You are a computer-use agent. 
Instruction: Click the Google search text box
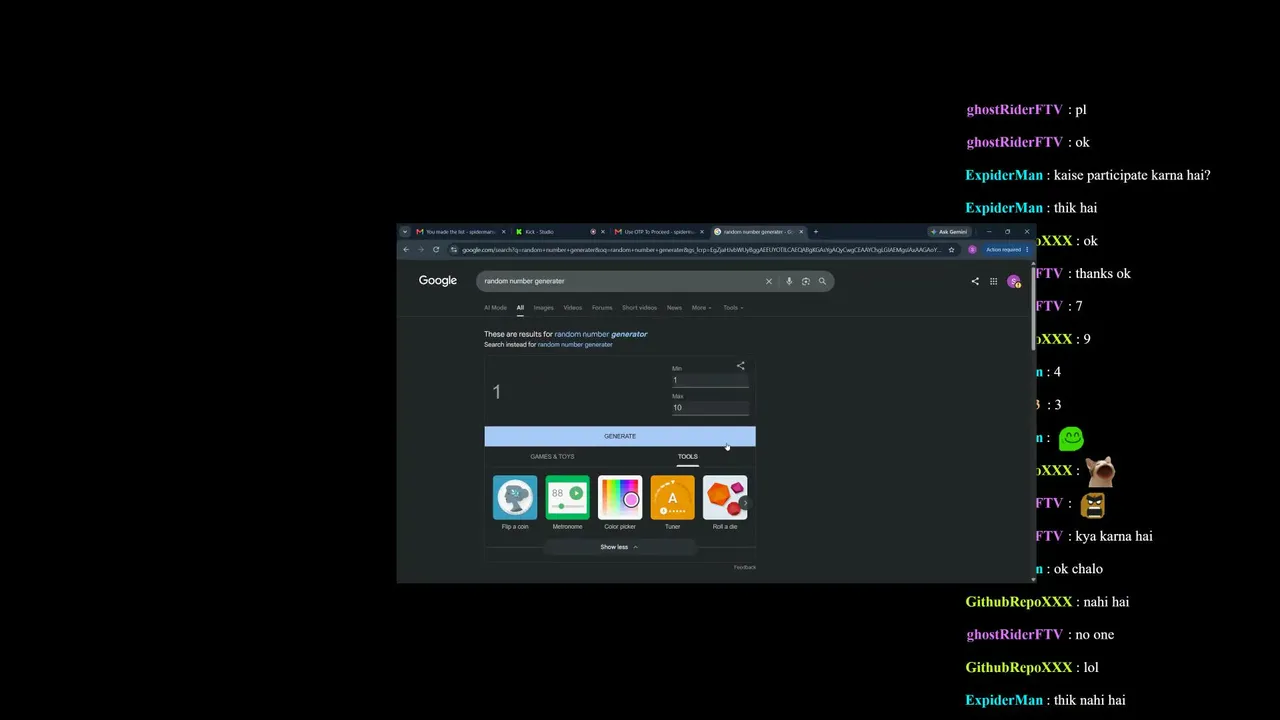tap(620, 281)
